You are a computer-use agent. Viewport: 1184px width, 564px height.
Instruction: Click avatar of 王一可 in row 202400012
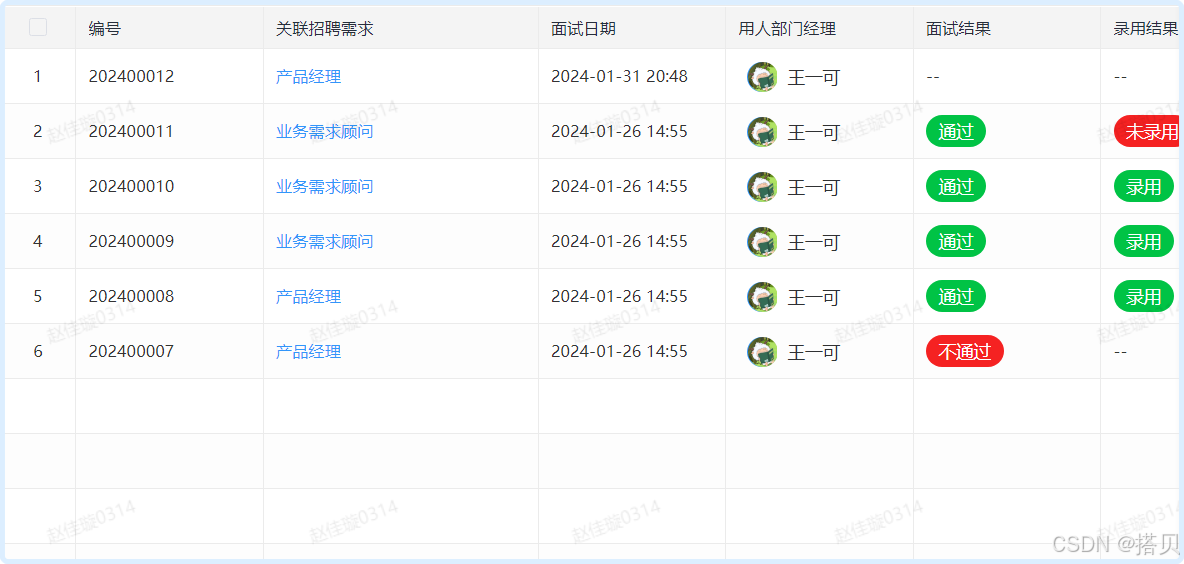click(x=762, y=77)
